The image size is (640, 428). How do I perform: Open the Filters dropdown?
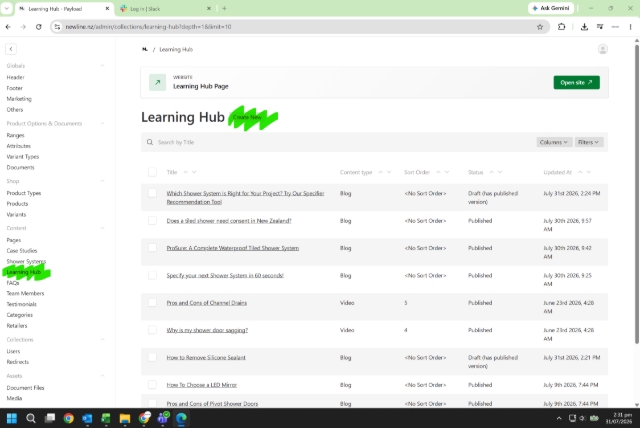coord(588,142)
